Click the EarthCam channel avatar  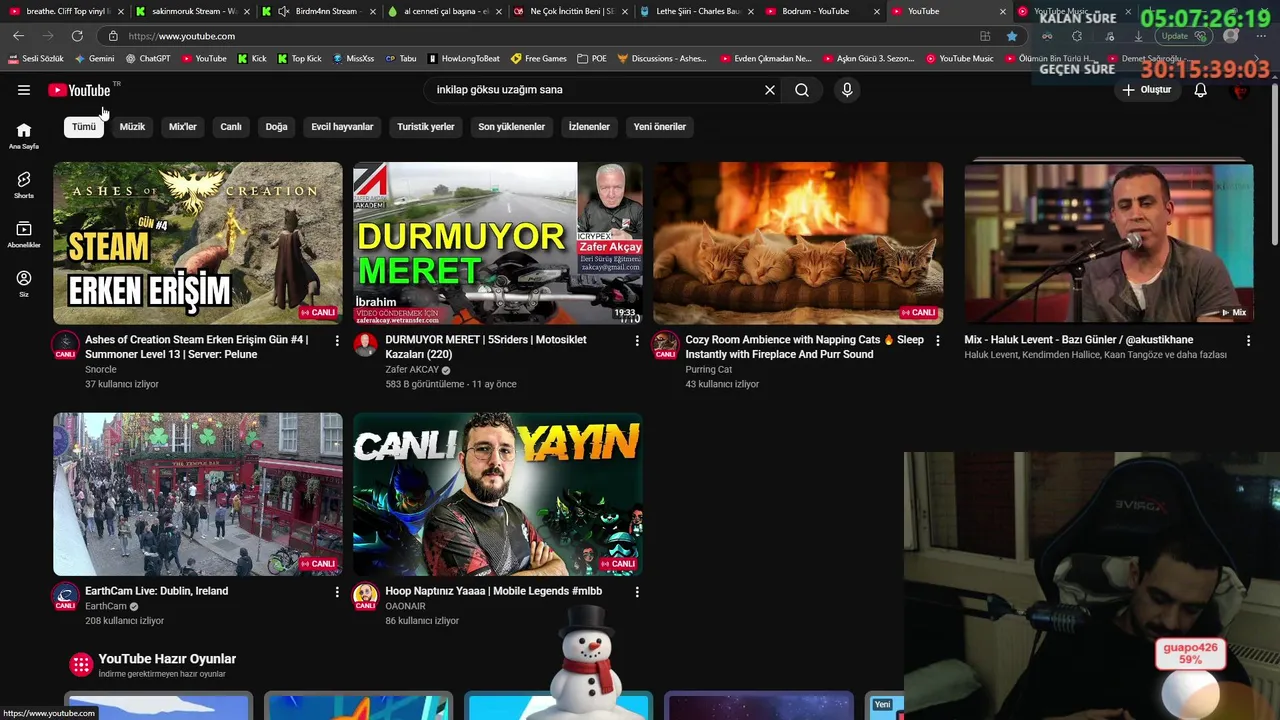pyautogui.click(x=65, y=596)
